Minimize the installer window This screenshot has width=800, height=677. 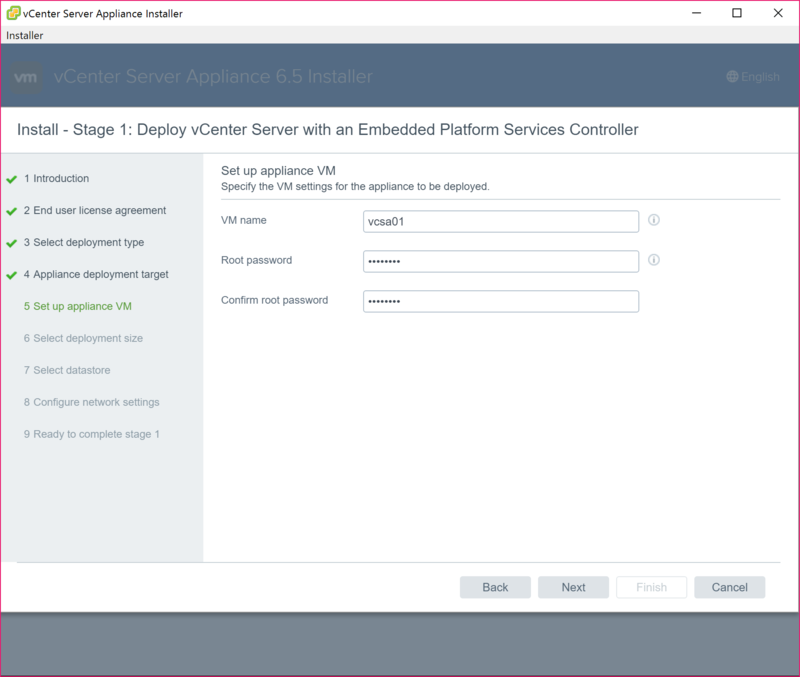(x=696, y=13)
